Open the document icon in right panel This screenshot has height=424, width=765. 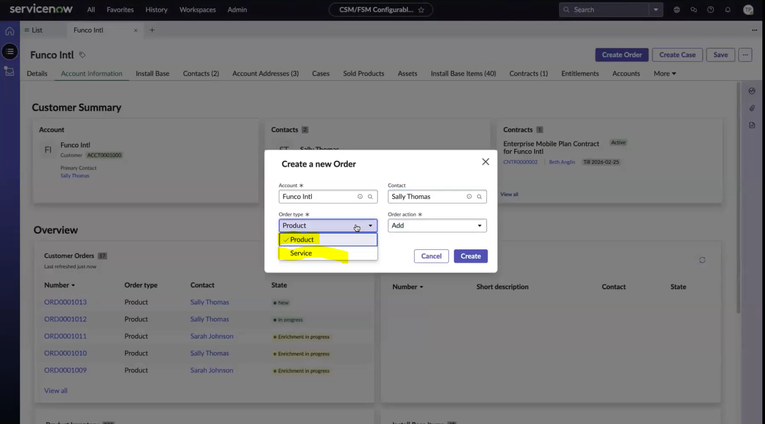point(752,125)
